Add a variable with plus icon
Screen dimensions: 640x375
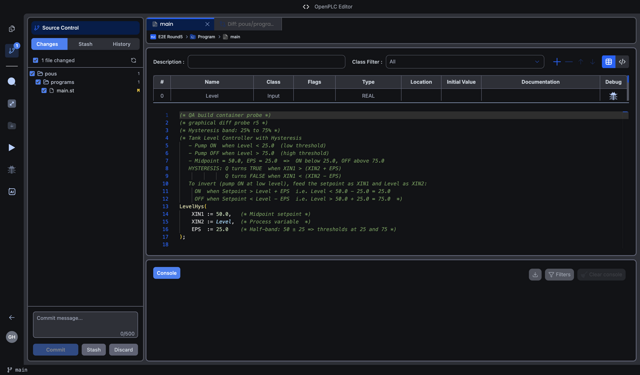(x=557, y=62)
